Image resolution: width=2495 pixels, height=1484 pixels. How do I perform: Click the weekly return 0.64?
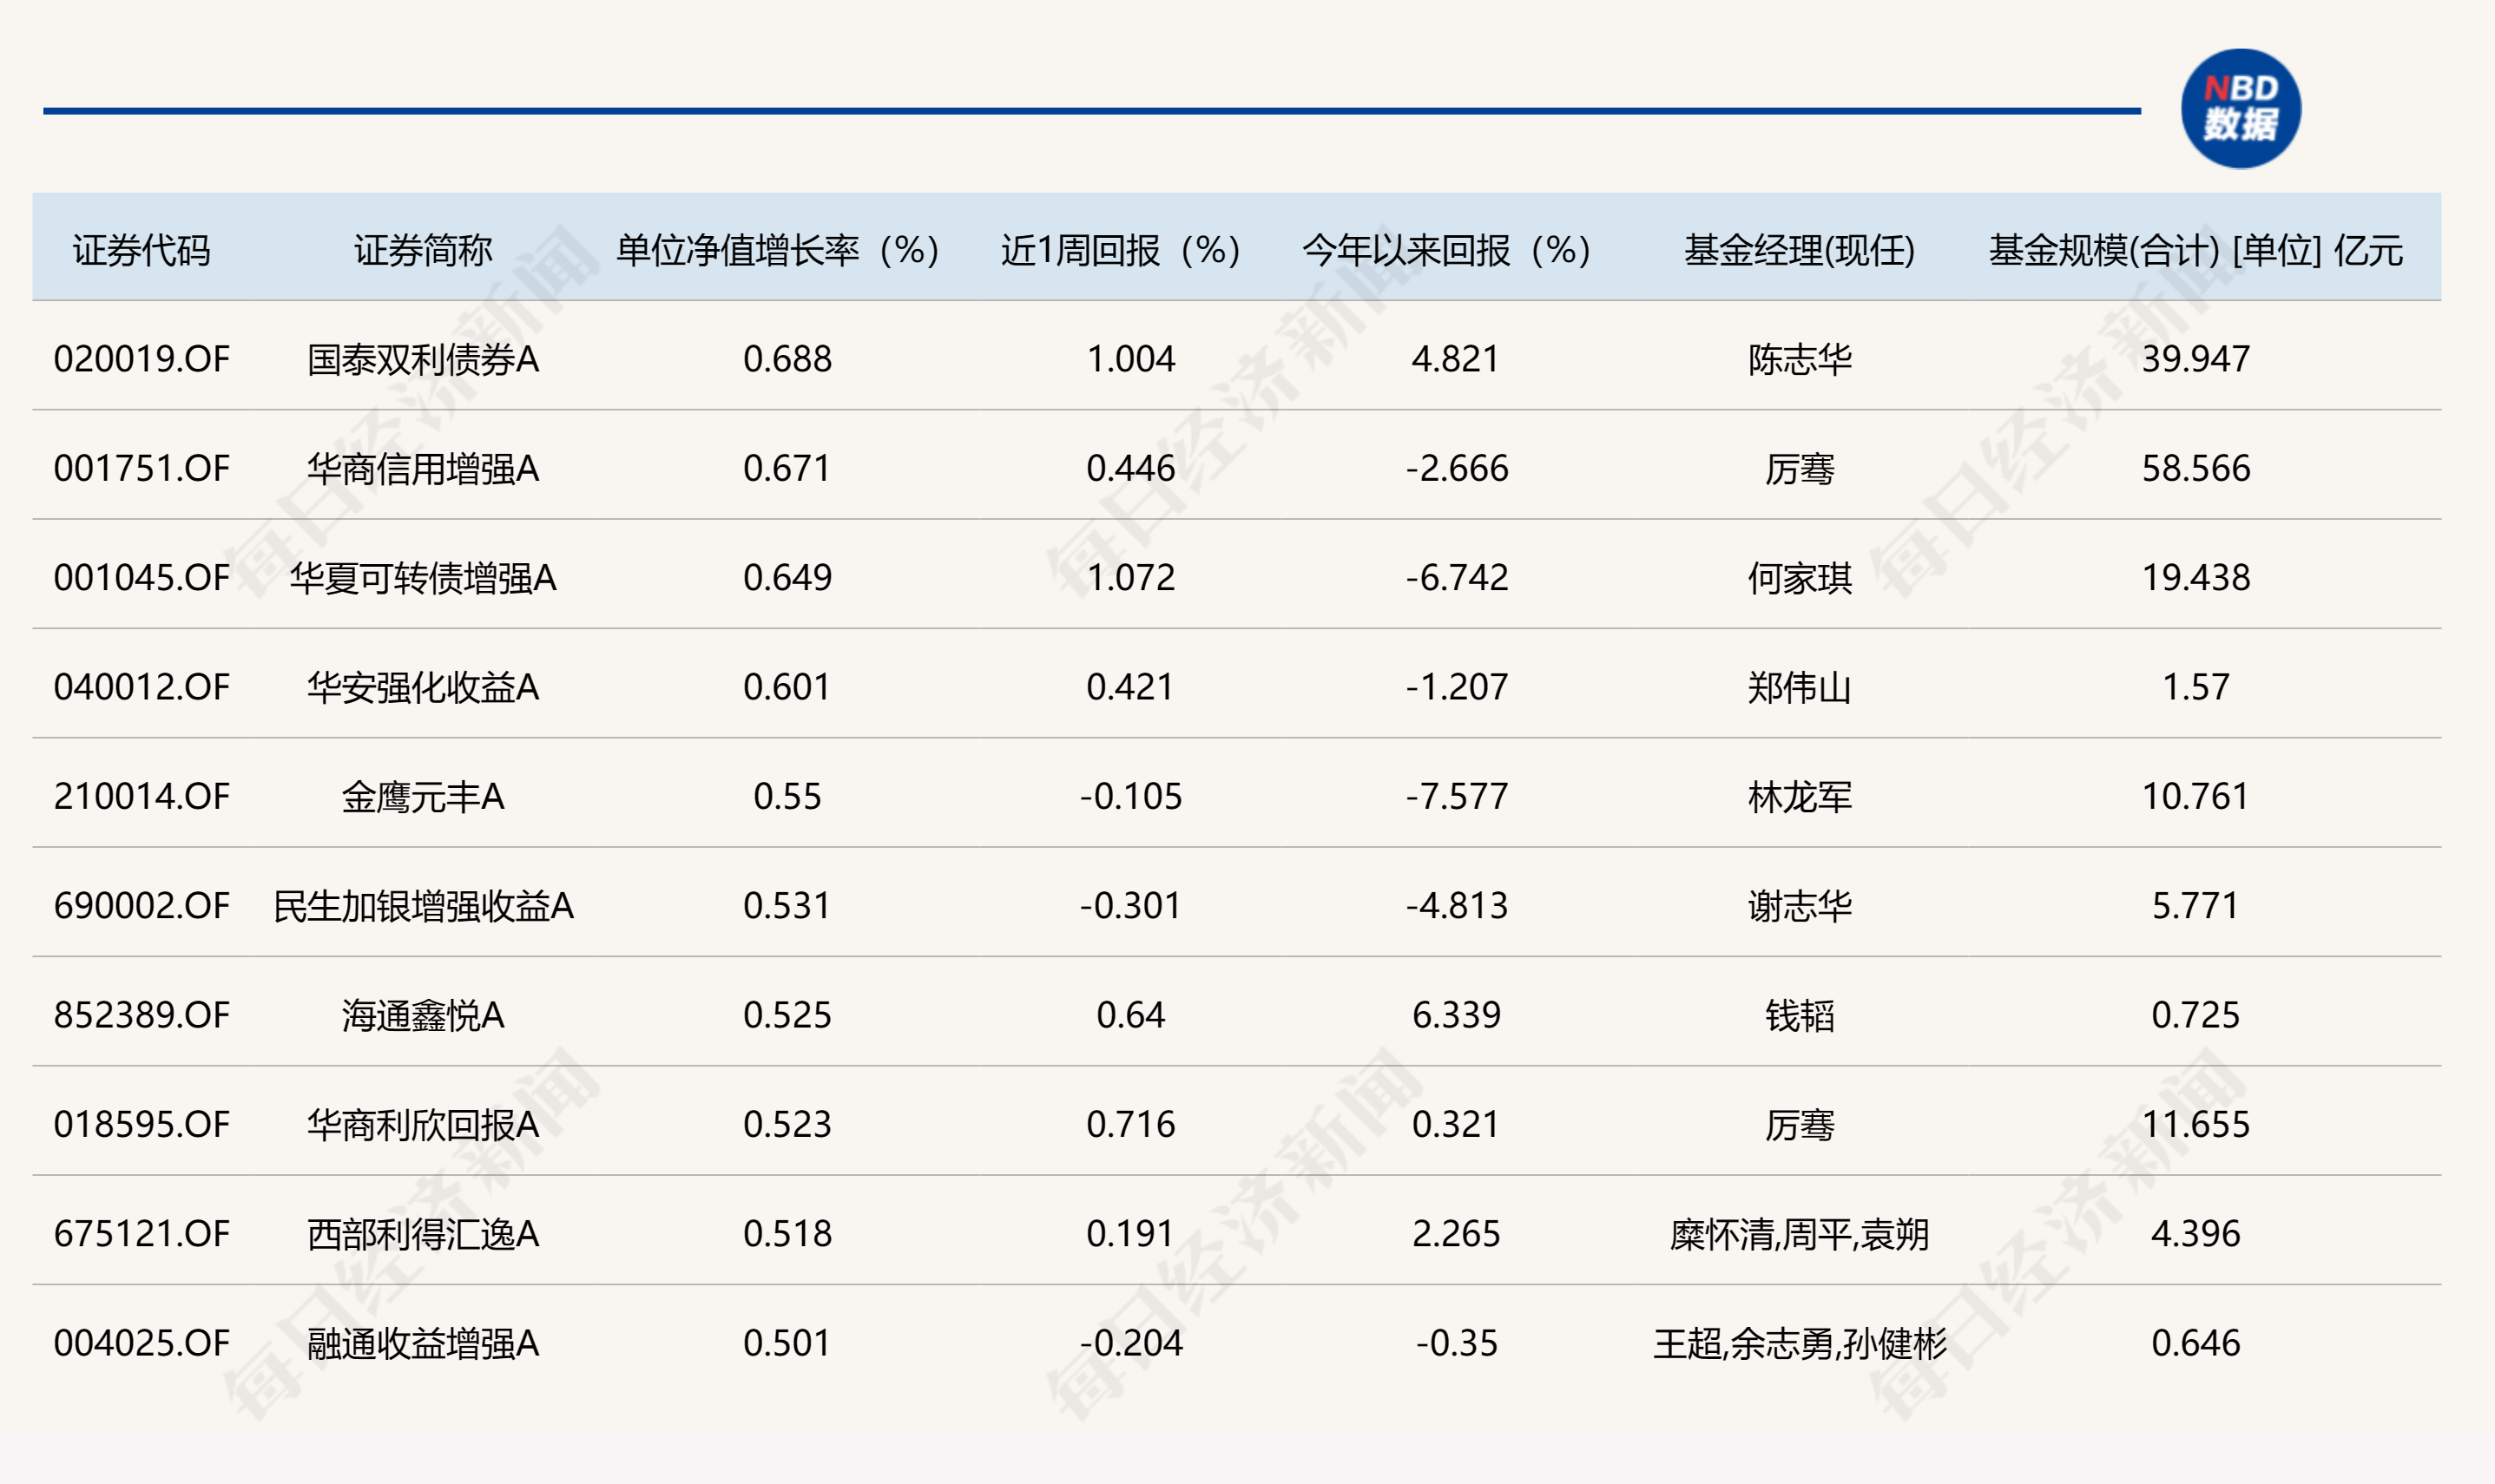coord(1131,1015)
